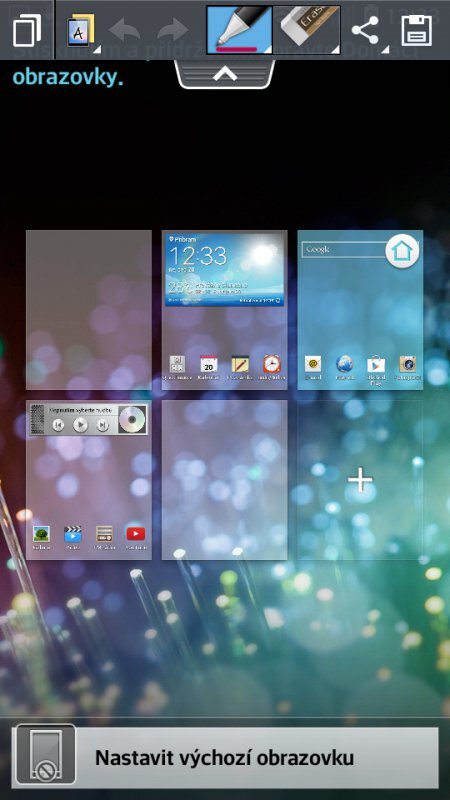Select the Eraser tool
The height and width of the screenshot is (800, 450).
pos(307,30)
